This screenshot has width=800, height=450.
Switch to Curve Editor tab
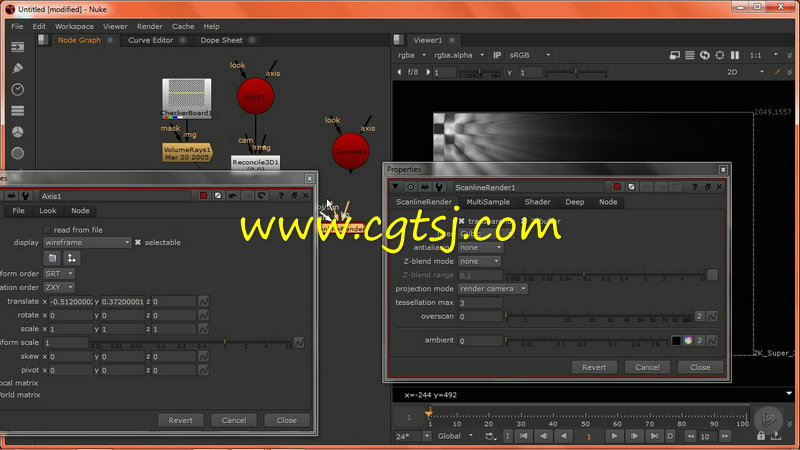click(x=151, y=40)
